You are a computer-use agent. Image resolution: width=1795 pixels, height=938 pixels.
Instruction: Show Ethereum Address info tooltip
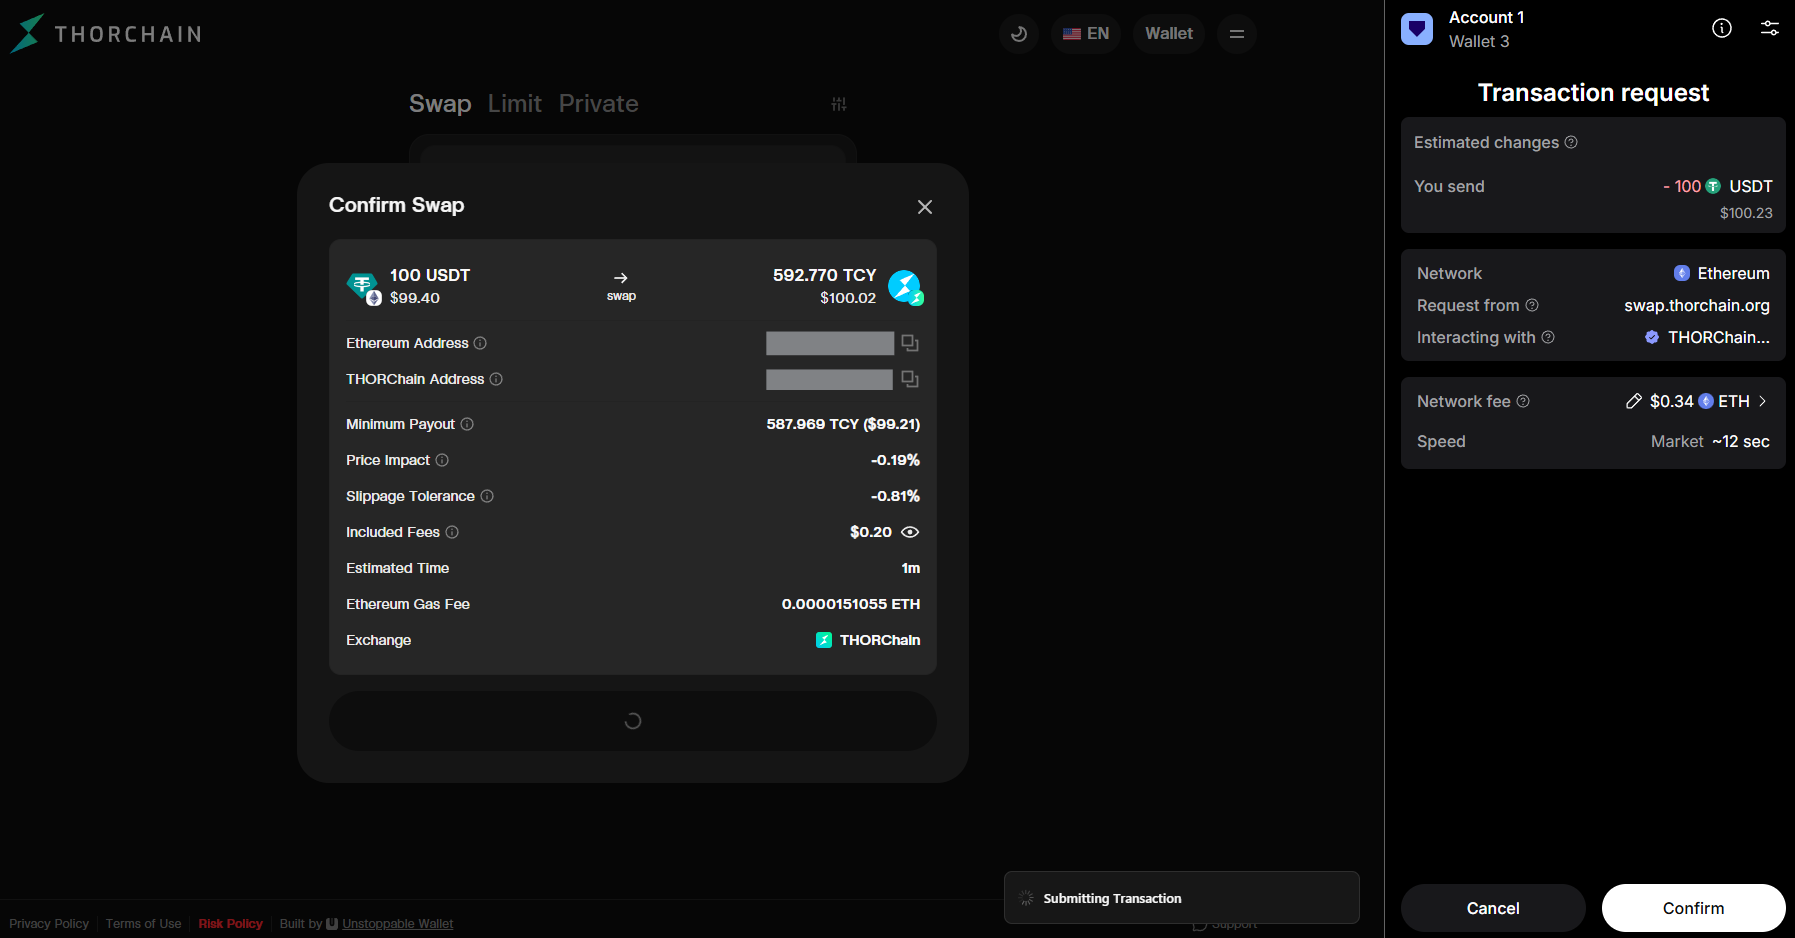tap(480, 343)
